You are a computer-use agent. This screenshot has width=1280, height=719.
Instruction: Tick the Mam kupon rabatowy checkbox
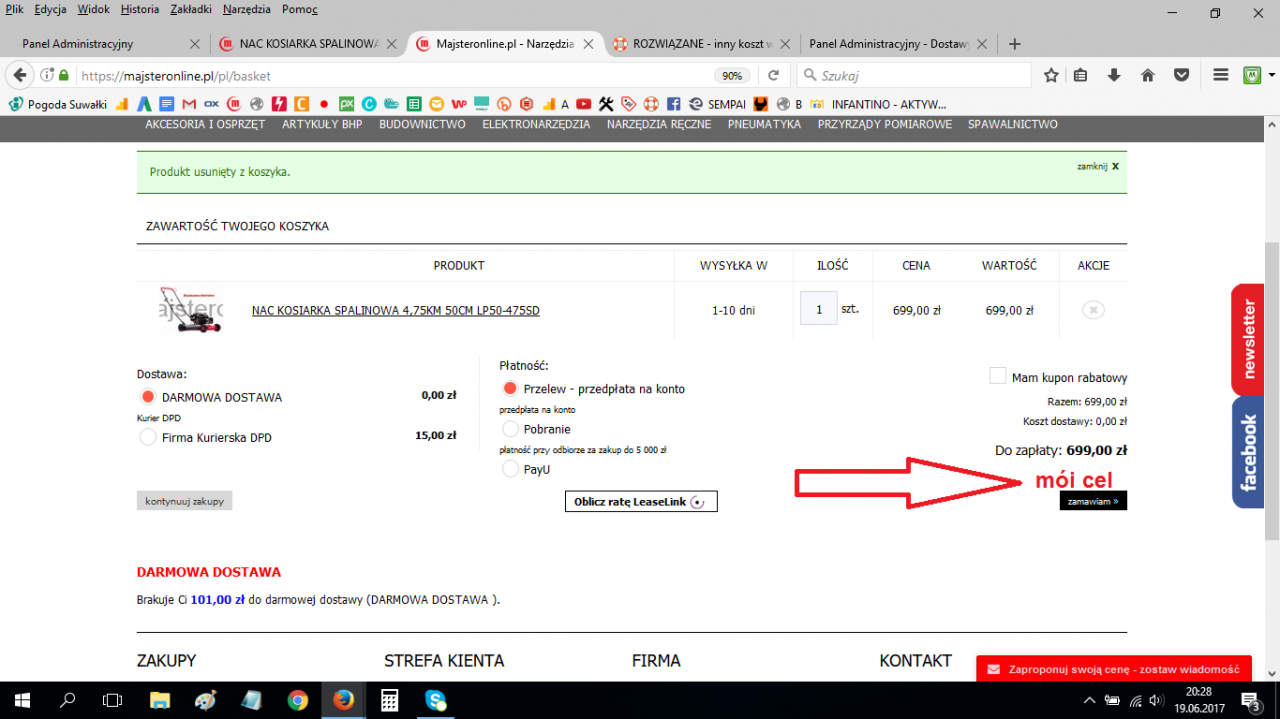coord(997,376)
